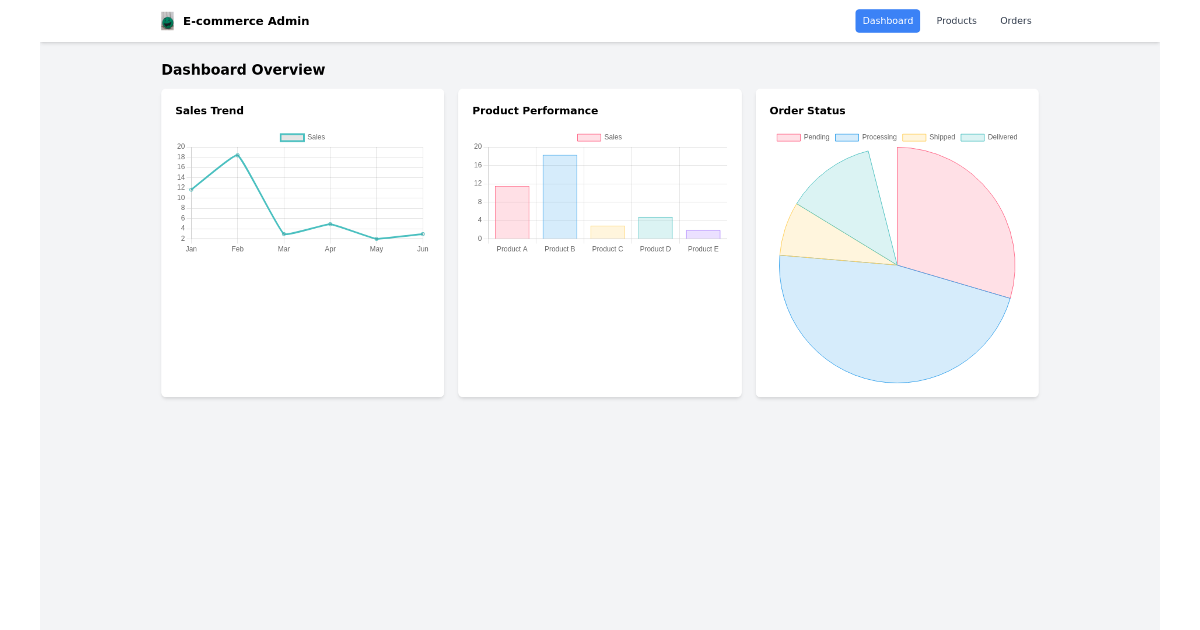Image resolution: width=1200 pixels, height=630 pixels.
Task: Click the E-commerce Admin logo icon
Action: pos(167,20)
